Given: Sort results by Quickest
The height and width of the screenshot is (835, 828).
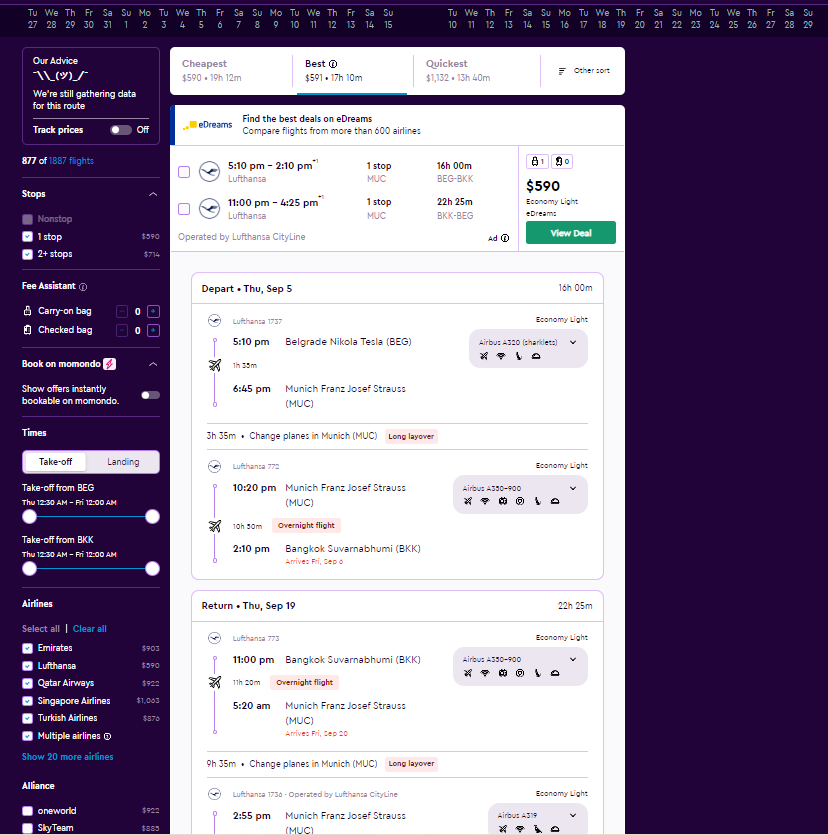Looking at the screenshot, I should (476, 71).
